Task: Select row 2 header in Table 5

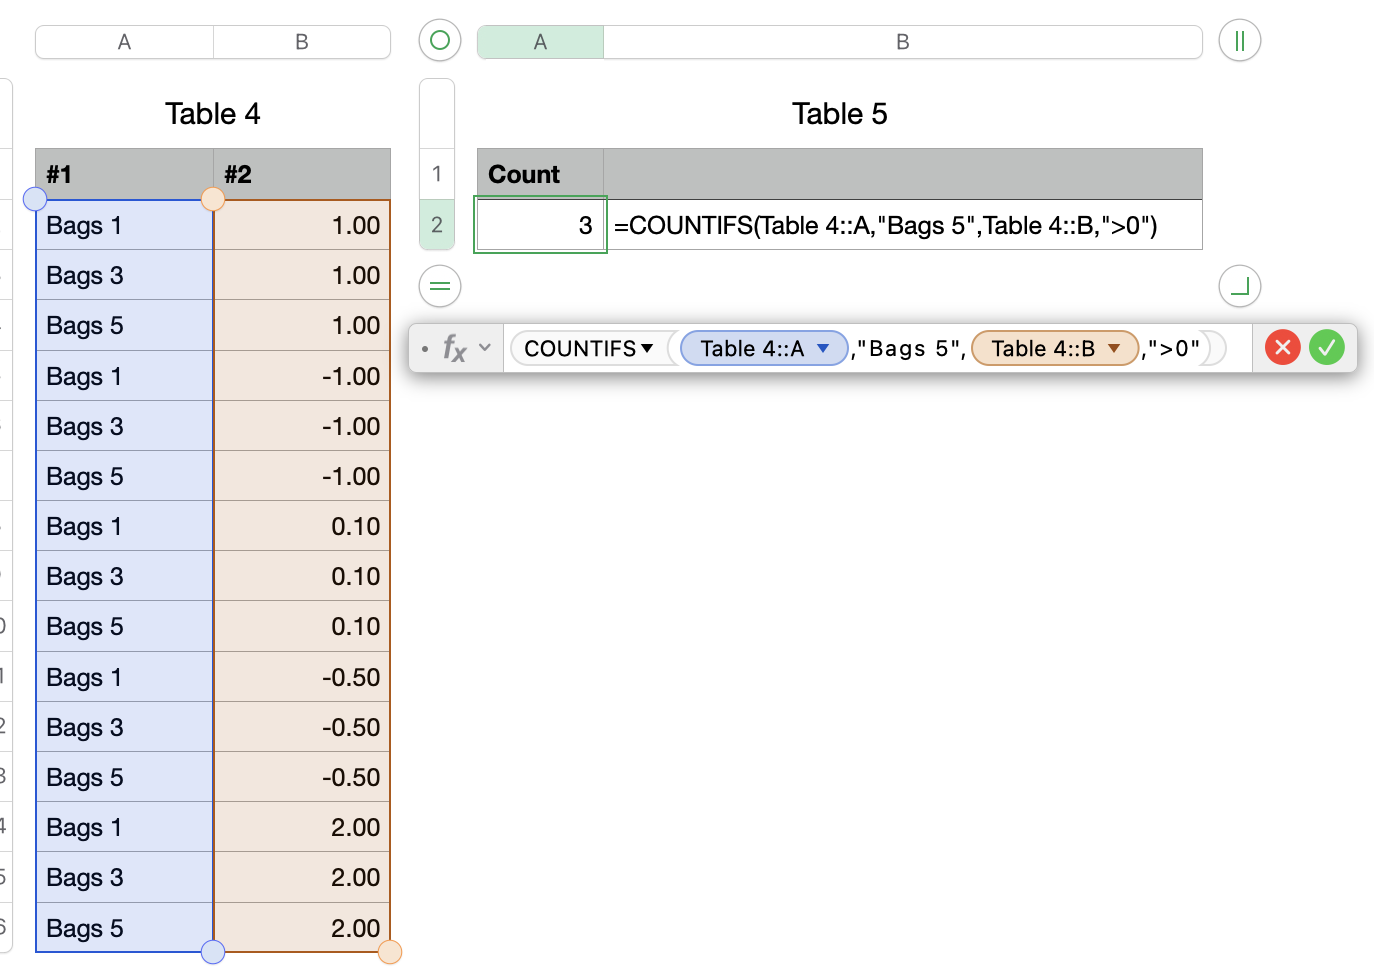Action: (437, 224)
